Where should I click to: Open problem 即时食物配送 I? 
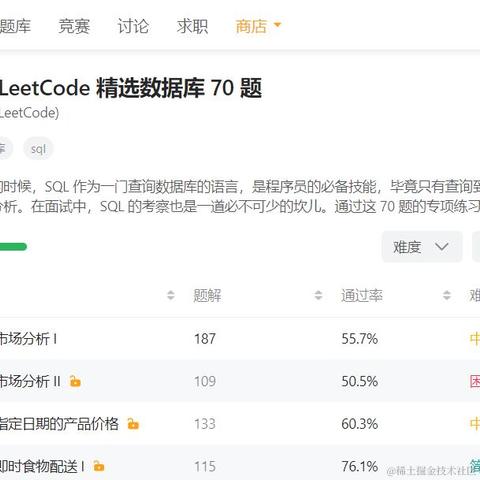click(42, 466)
